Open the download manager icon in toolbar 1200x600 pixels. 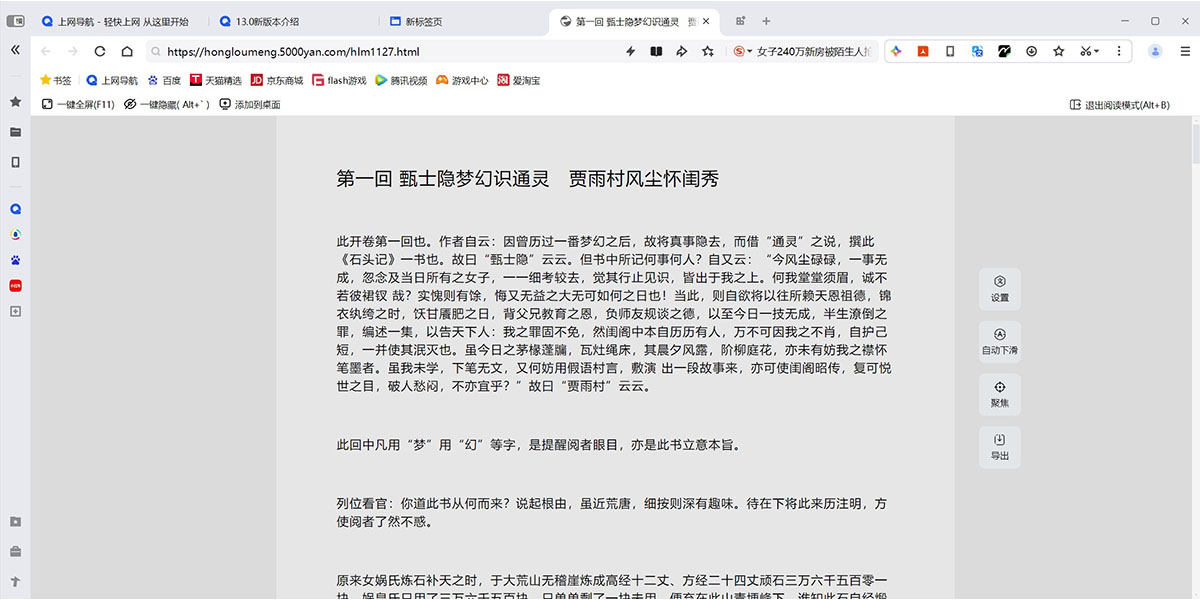[1031, 50]
